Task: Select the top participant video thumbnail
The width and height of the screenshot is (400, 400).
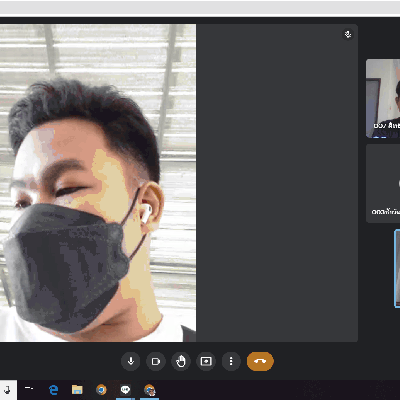Action: coord(383,98)
